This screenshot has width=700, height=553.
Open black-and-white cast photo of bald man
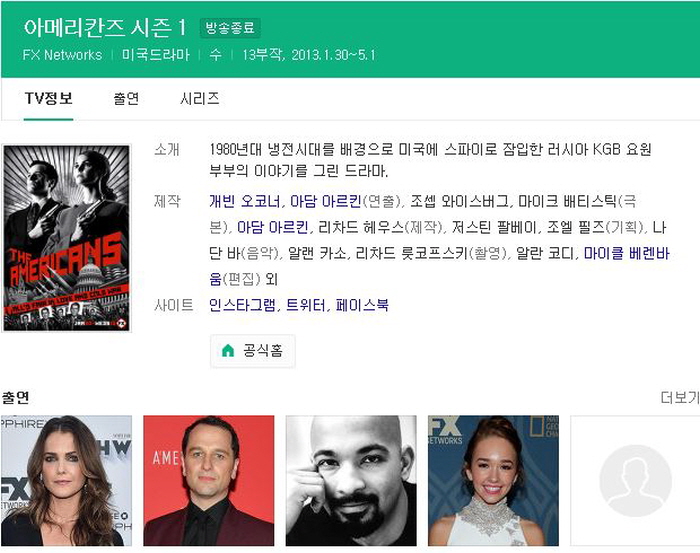click(351, 481)
